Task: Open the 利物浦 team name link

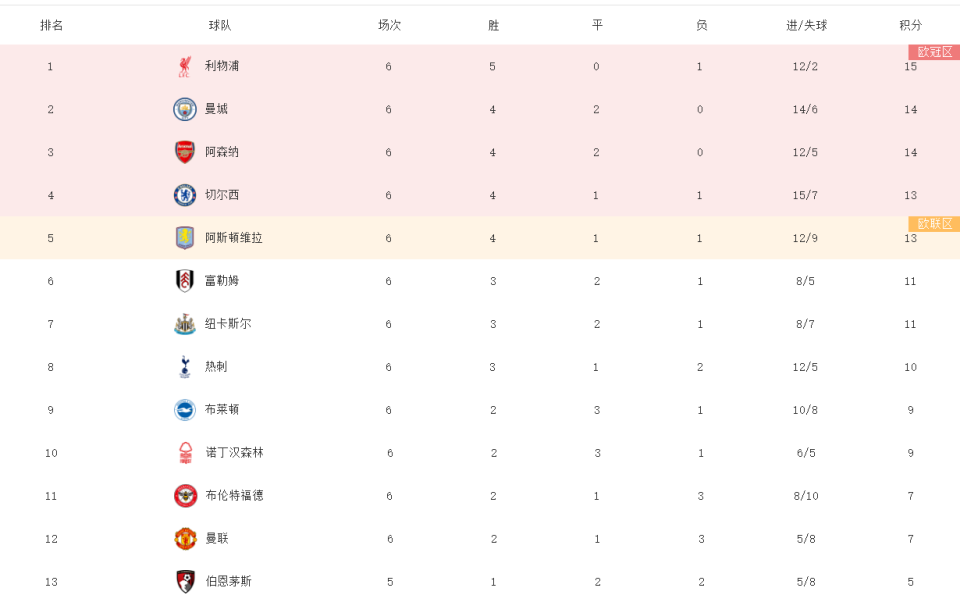Action: 222,66
